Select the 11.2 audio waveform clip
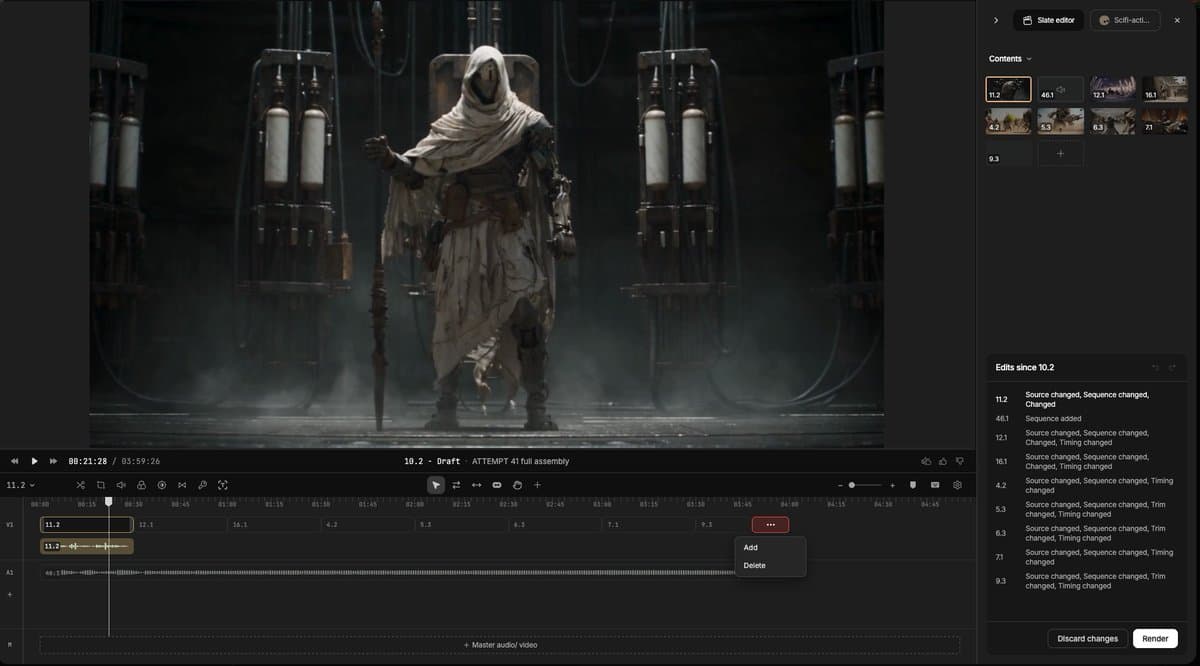 pyautogui.click(x=87, y=546)
